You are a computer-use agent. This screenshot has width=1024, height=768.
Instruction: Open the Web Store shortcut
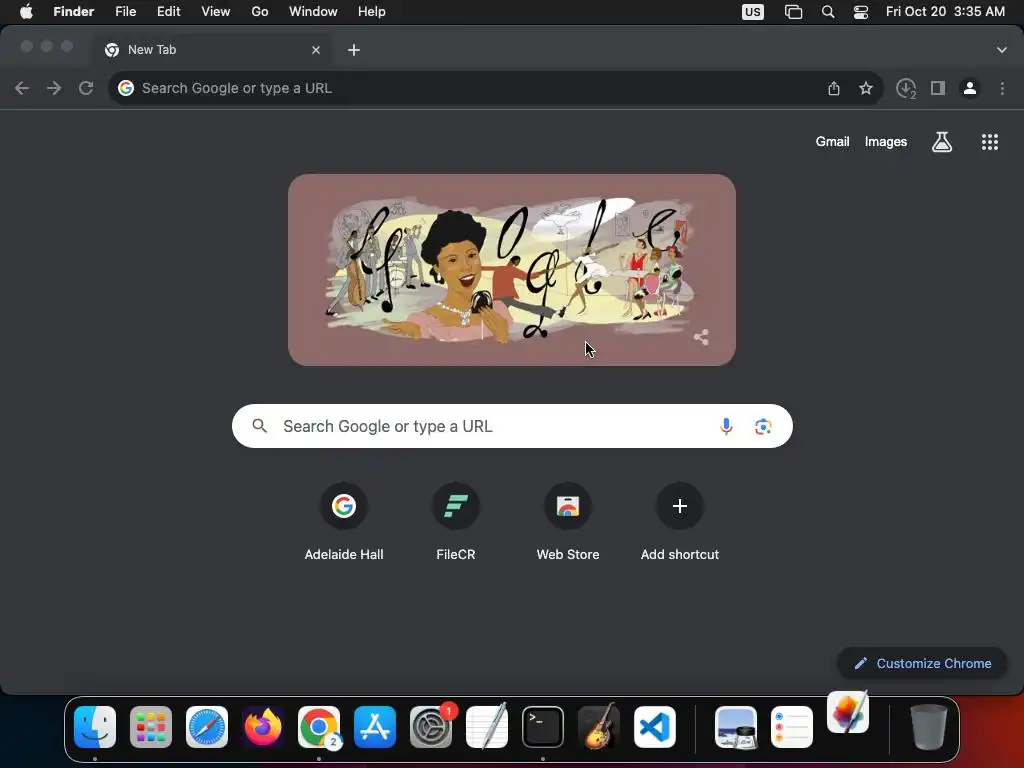568,522
